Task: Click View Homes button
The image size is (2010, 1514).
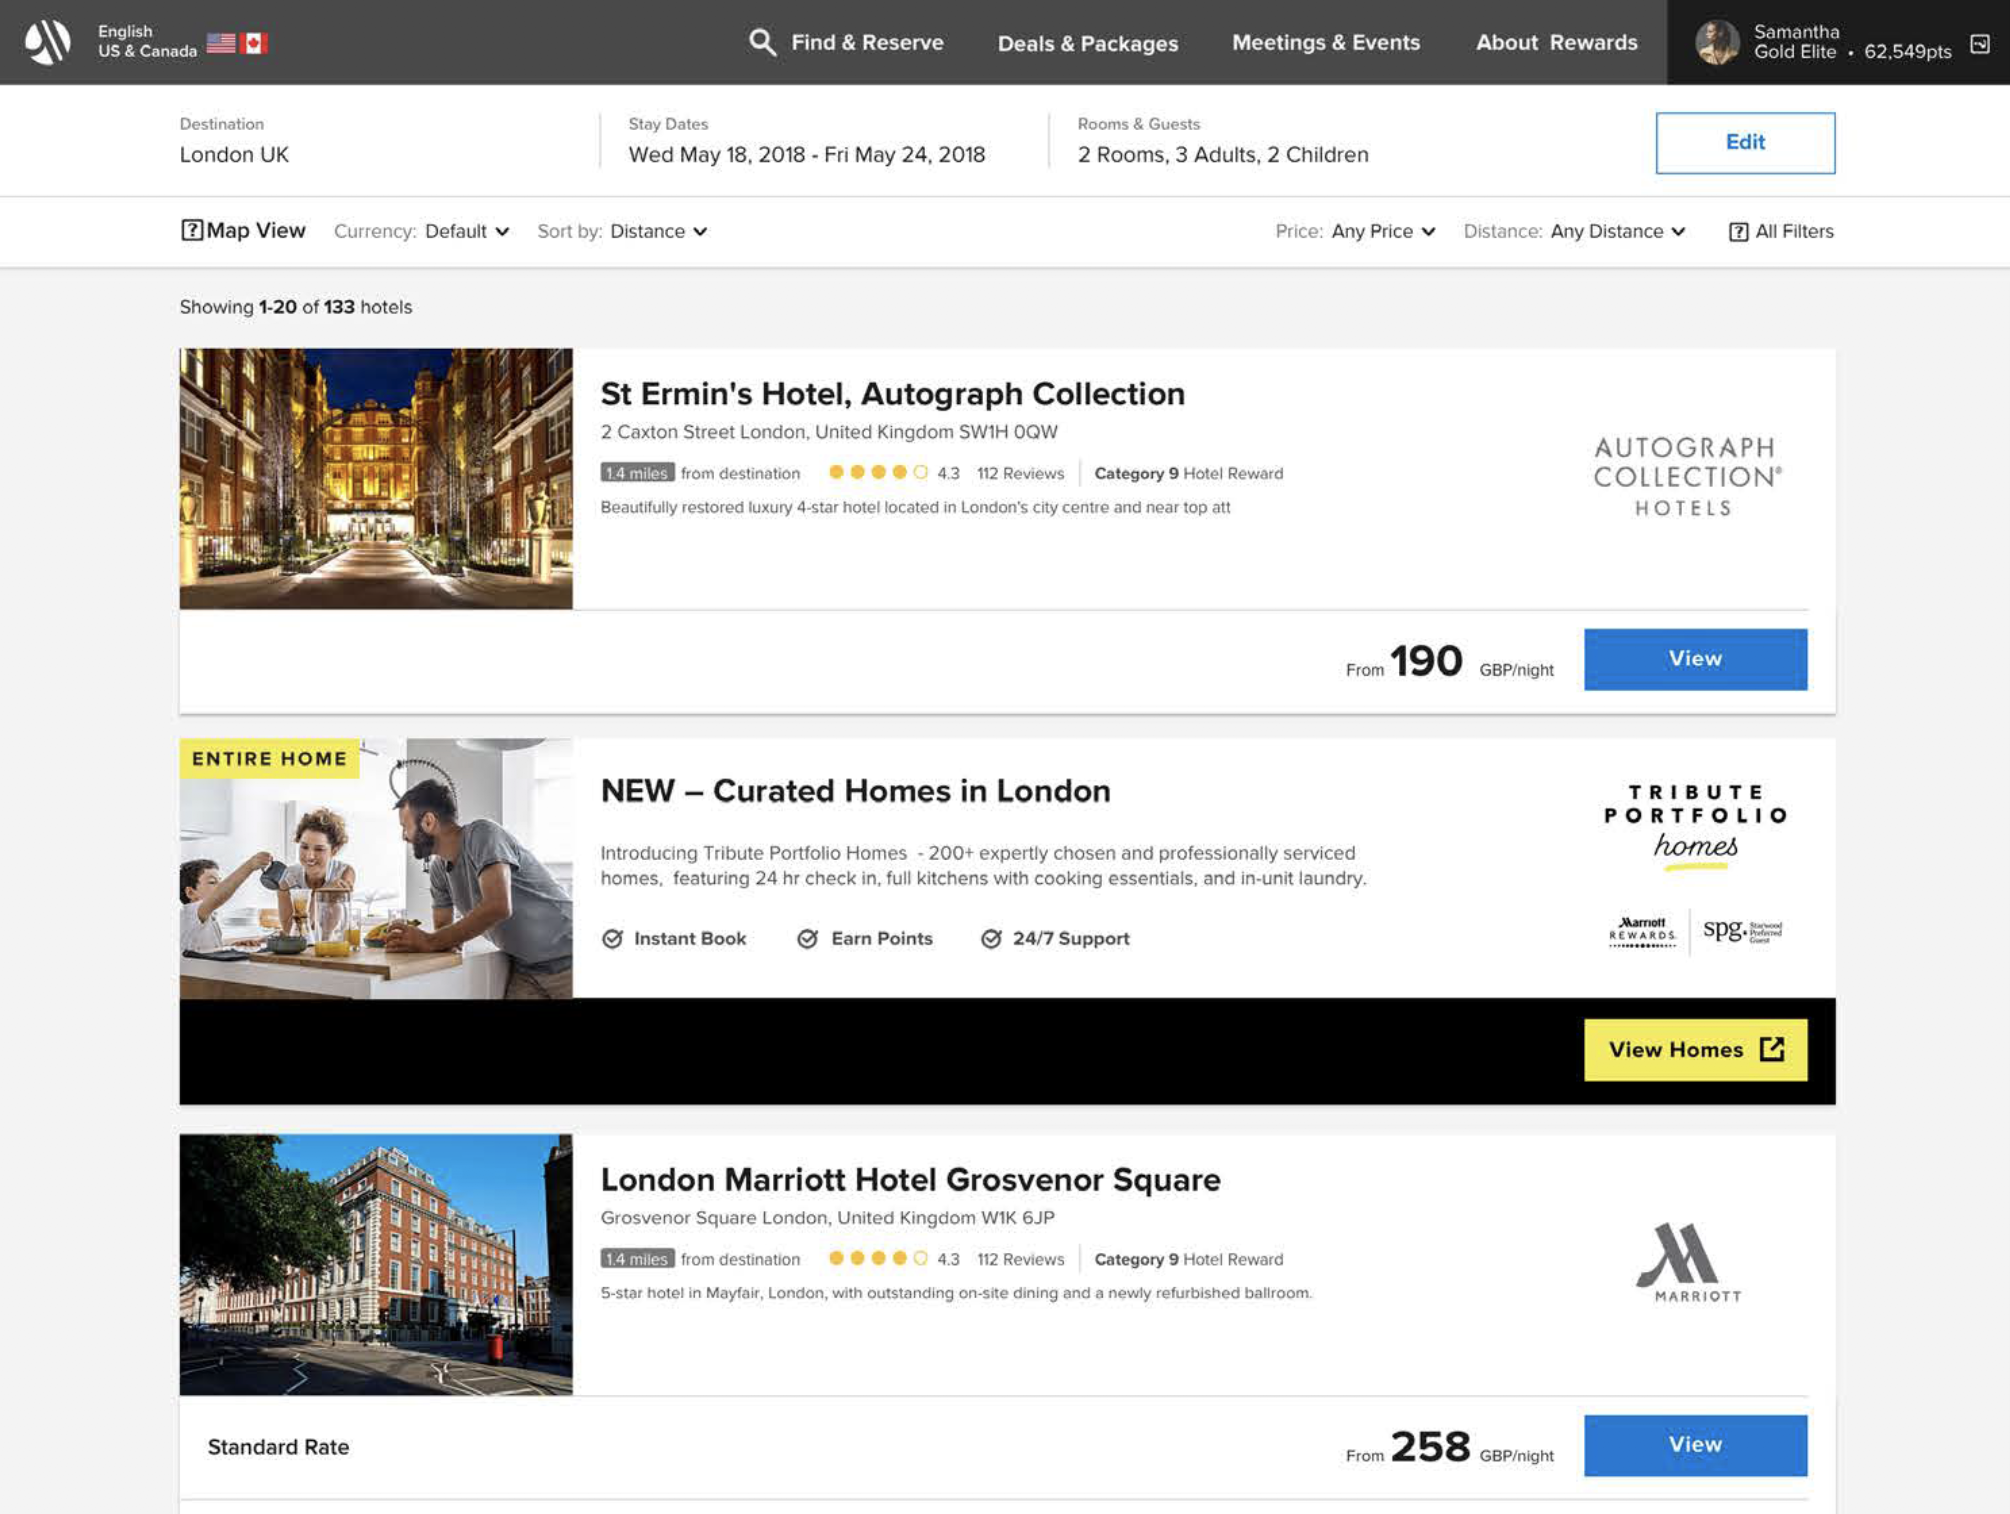Action: coord(1695,1049)
